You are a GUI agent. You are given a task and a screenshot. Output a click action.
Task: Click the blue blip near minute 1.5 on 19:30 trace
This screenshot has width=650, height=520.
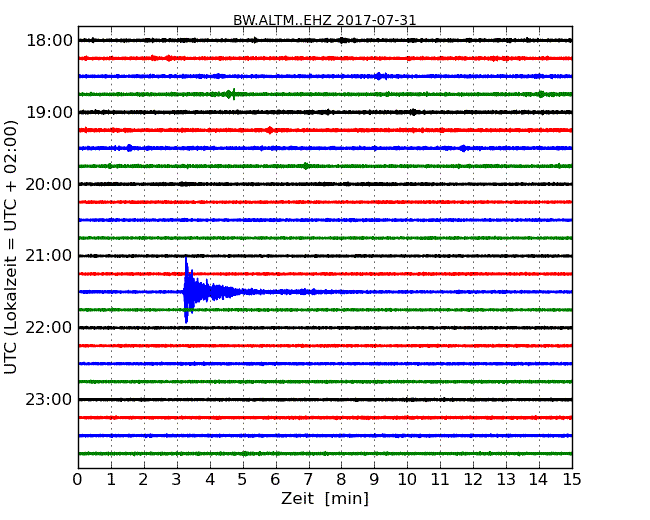click(129, 148)
